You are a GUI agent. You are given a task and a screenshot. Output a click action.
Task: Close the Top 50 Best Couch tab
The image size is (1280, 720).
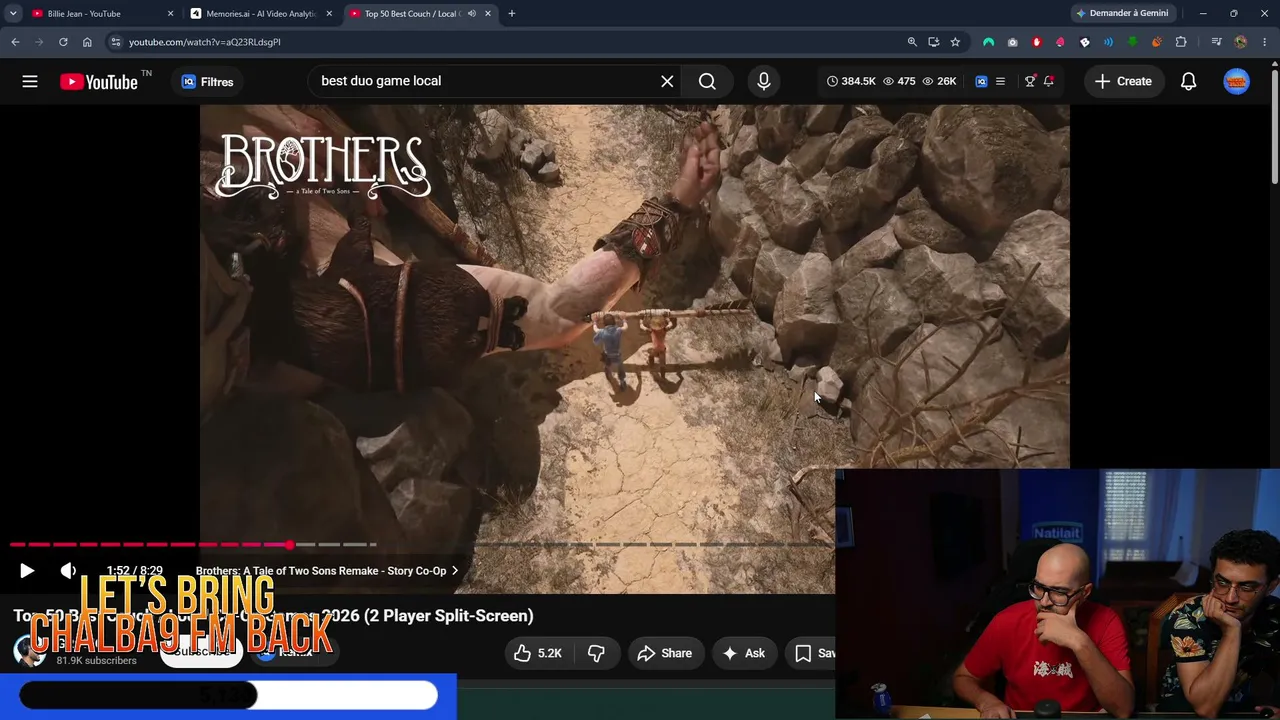pyautogui.click(x=488, y=13)
